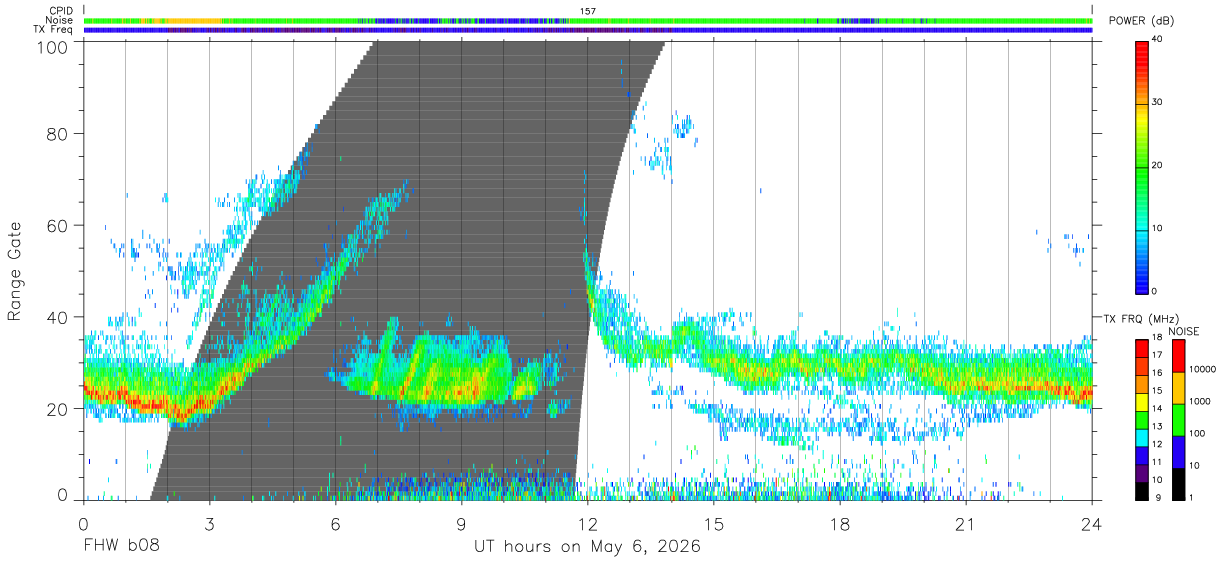1228x567 pixels.
Task: Click the time axis tick 15
Action: 713,524
